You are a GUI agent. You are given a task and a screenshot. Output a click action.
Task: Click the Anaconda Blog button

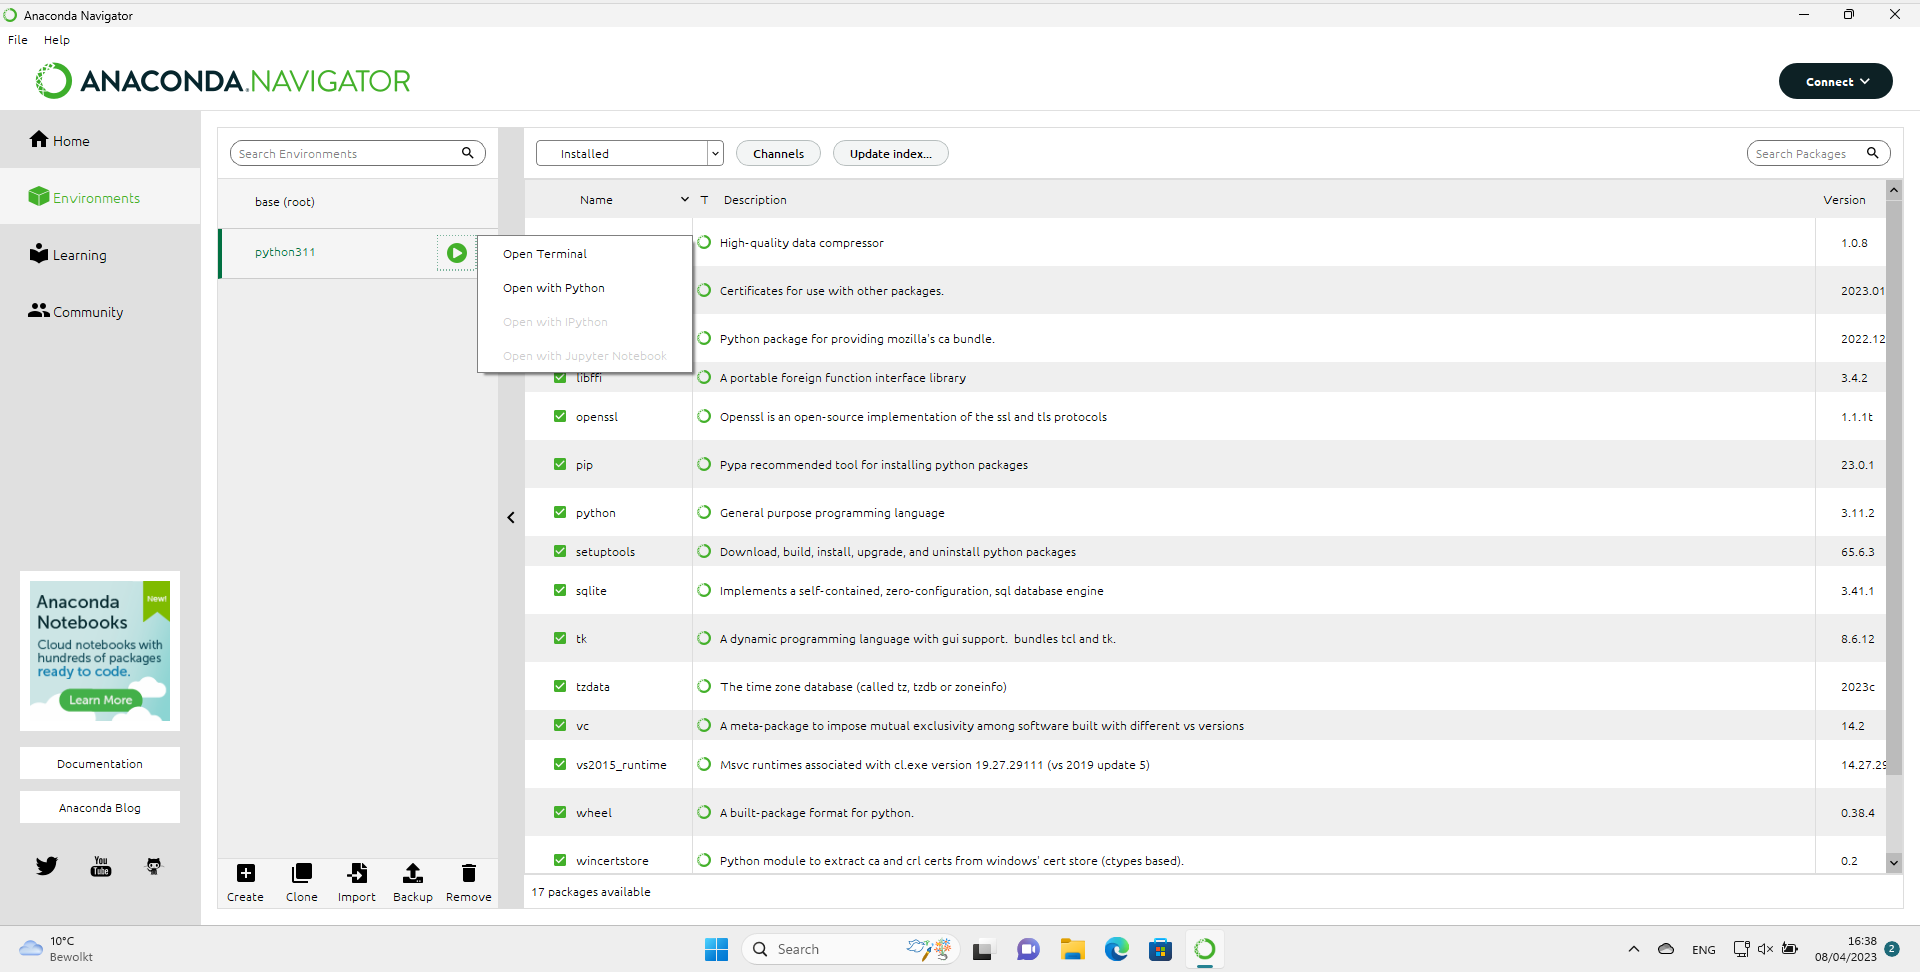point(100,807)
